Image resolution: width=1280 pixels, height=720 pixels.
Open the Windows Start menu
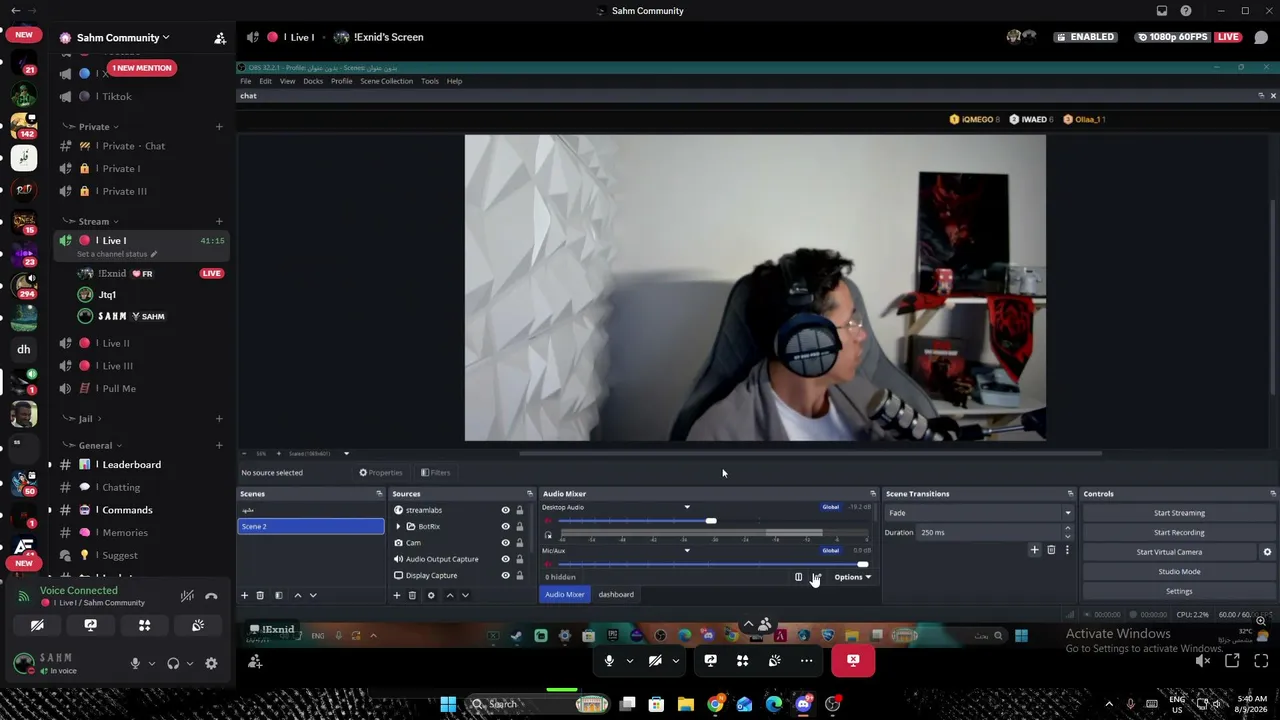(448, 704)
